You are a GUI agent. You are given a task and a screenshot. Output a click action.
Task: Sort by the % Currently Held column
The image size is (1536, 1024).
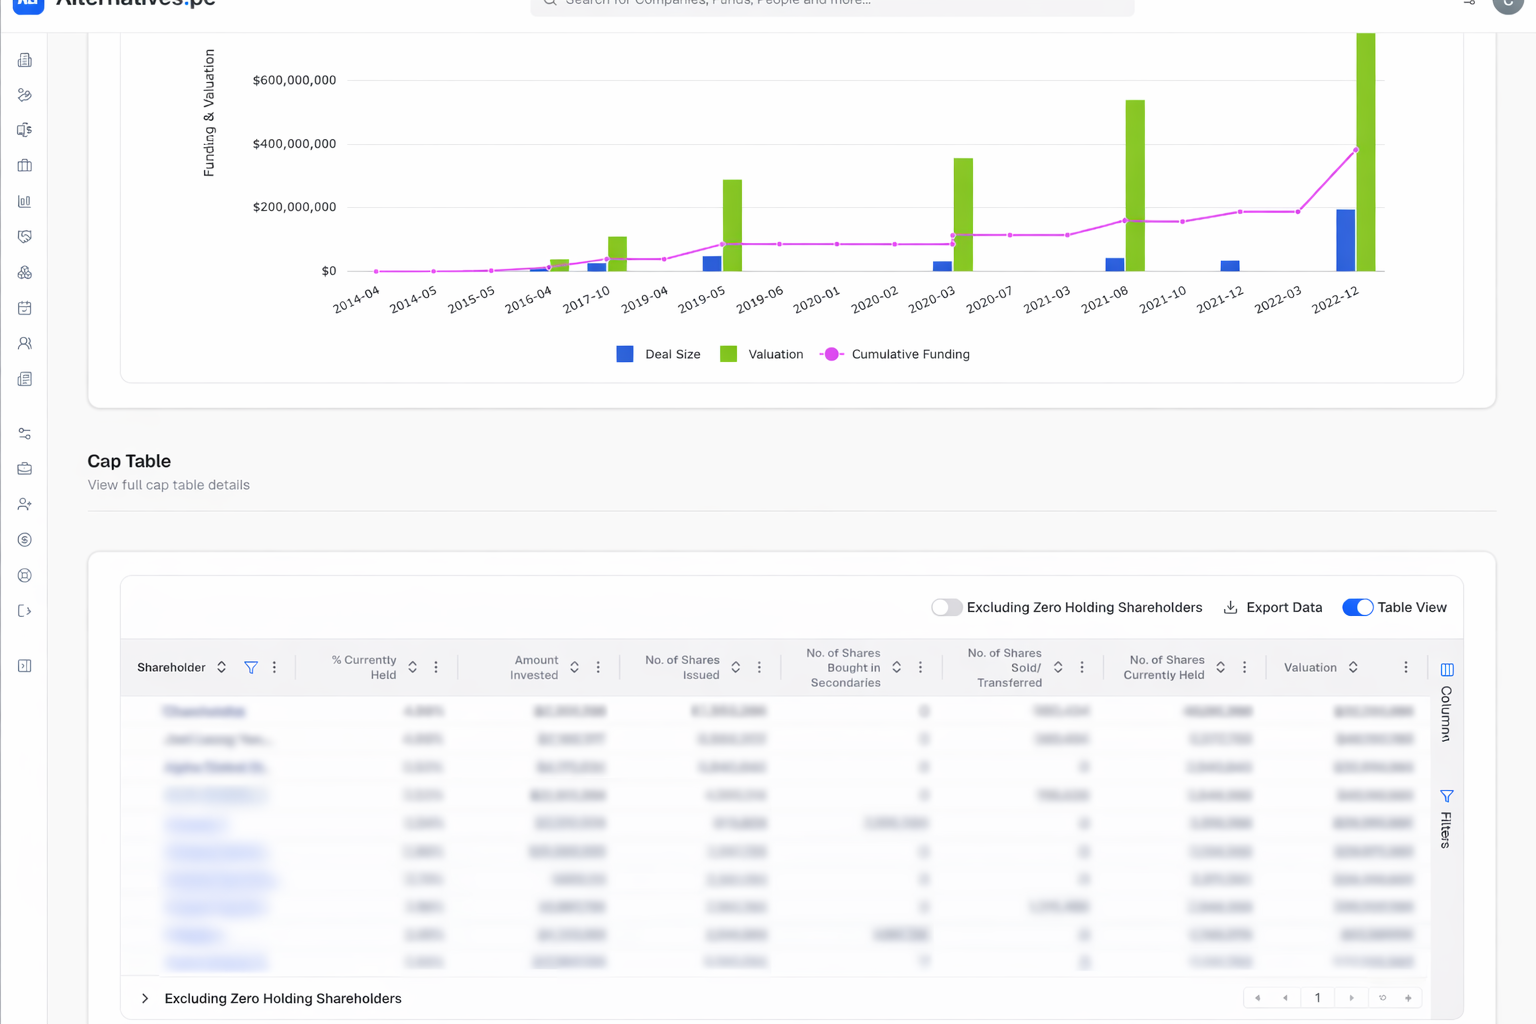[x=412, y=667]
